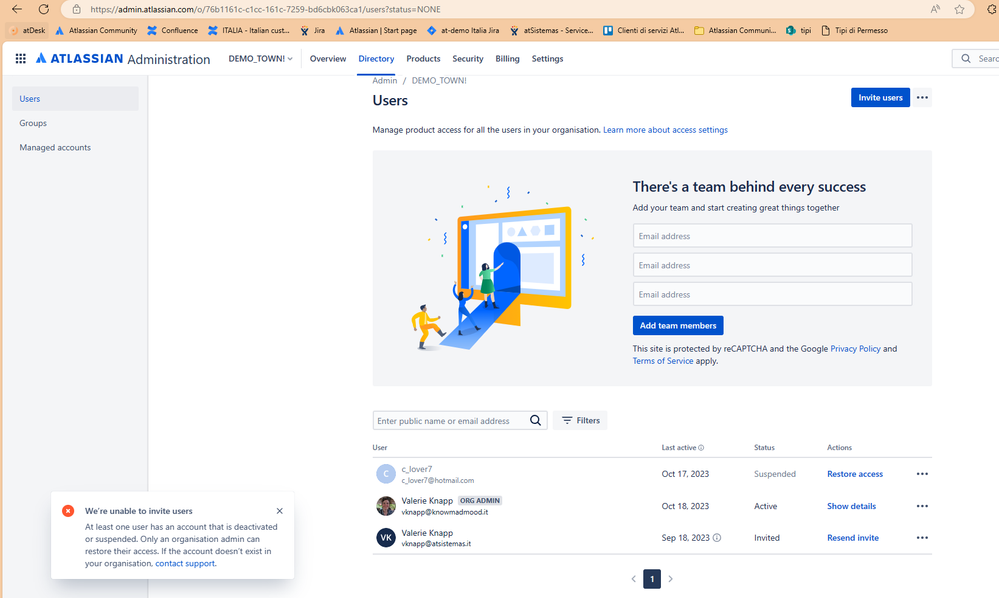This screenshot has height=598, width=999.
Task: Open the at-demo Italia Jira bookmark
Action: [x=463, y=31]
